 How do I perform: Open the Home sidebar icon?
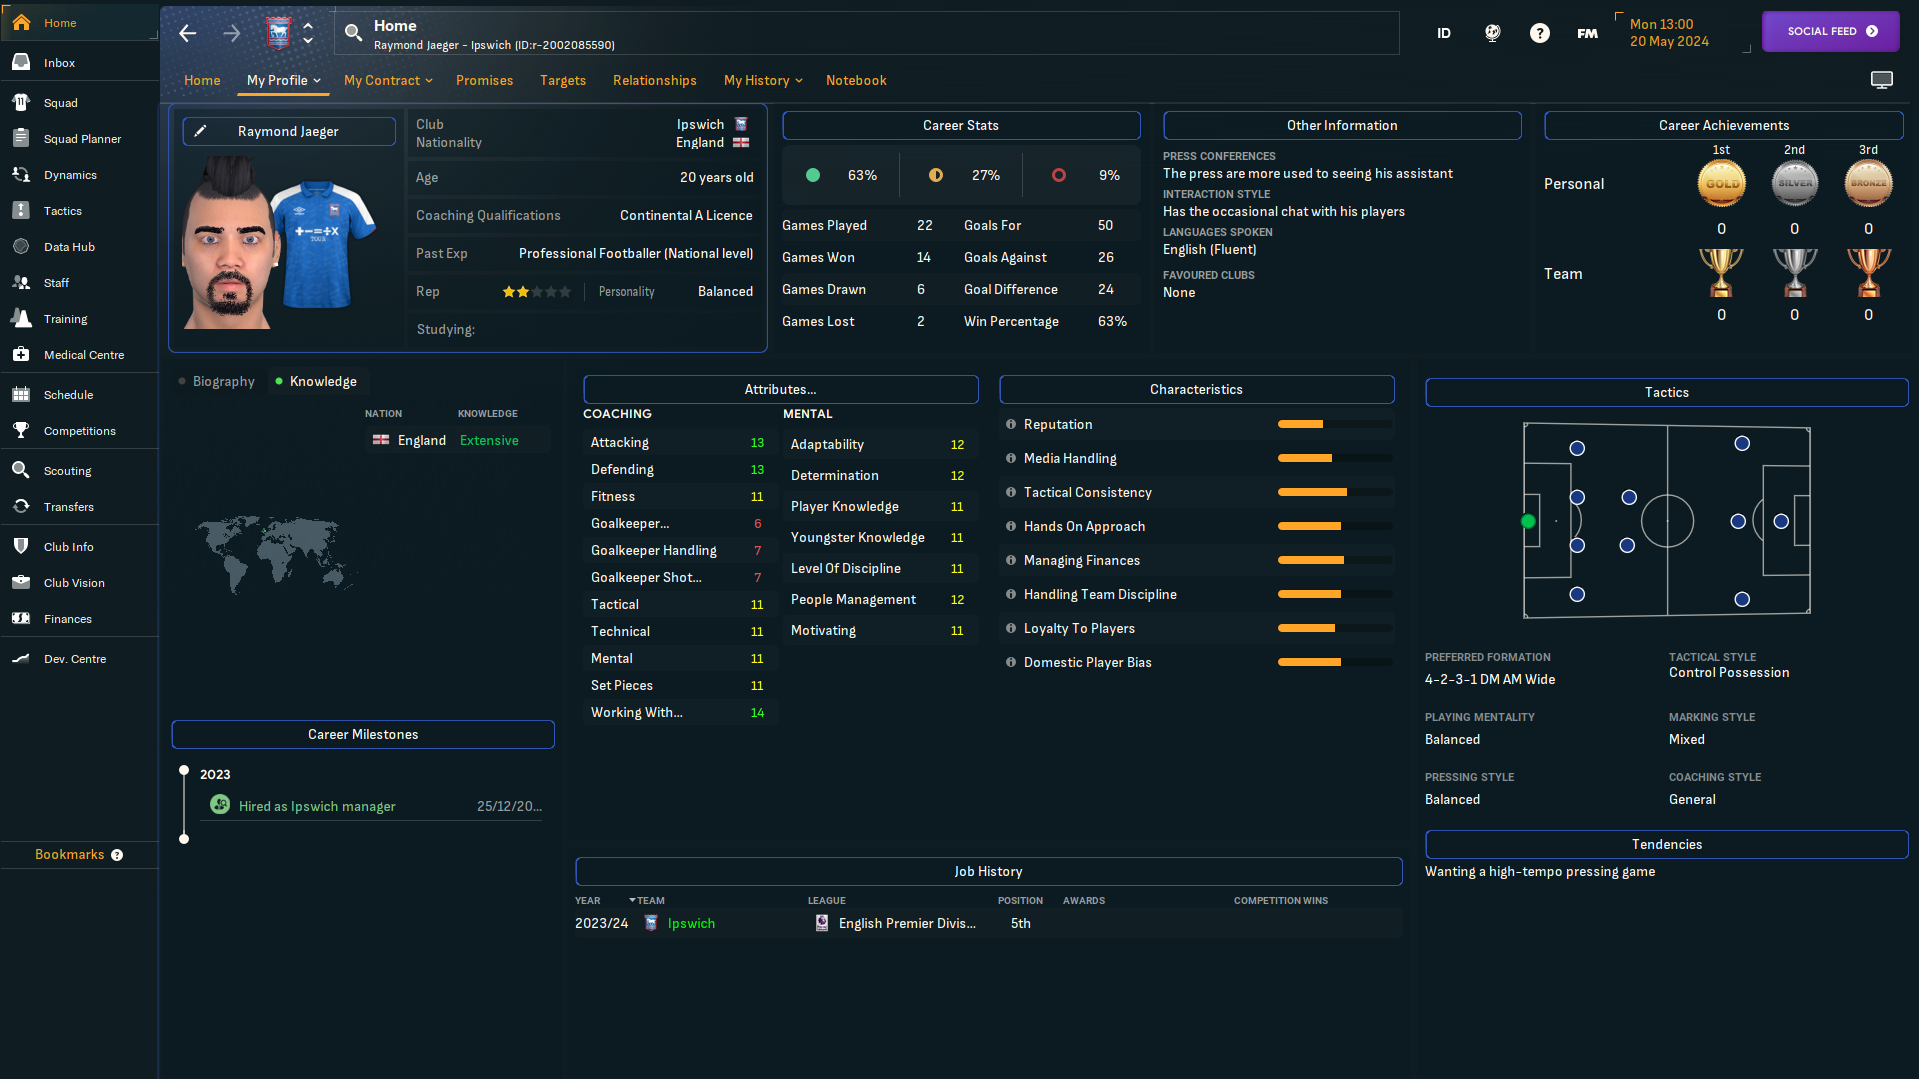[21, 22]
